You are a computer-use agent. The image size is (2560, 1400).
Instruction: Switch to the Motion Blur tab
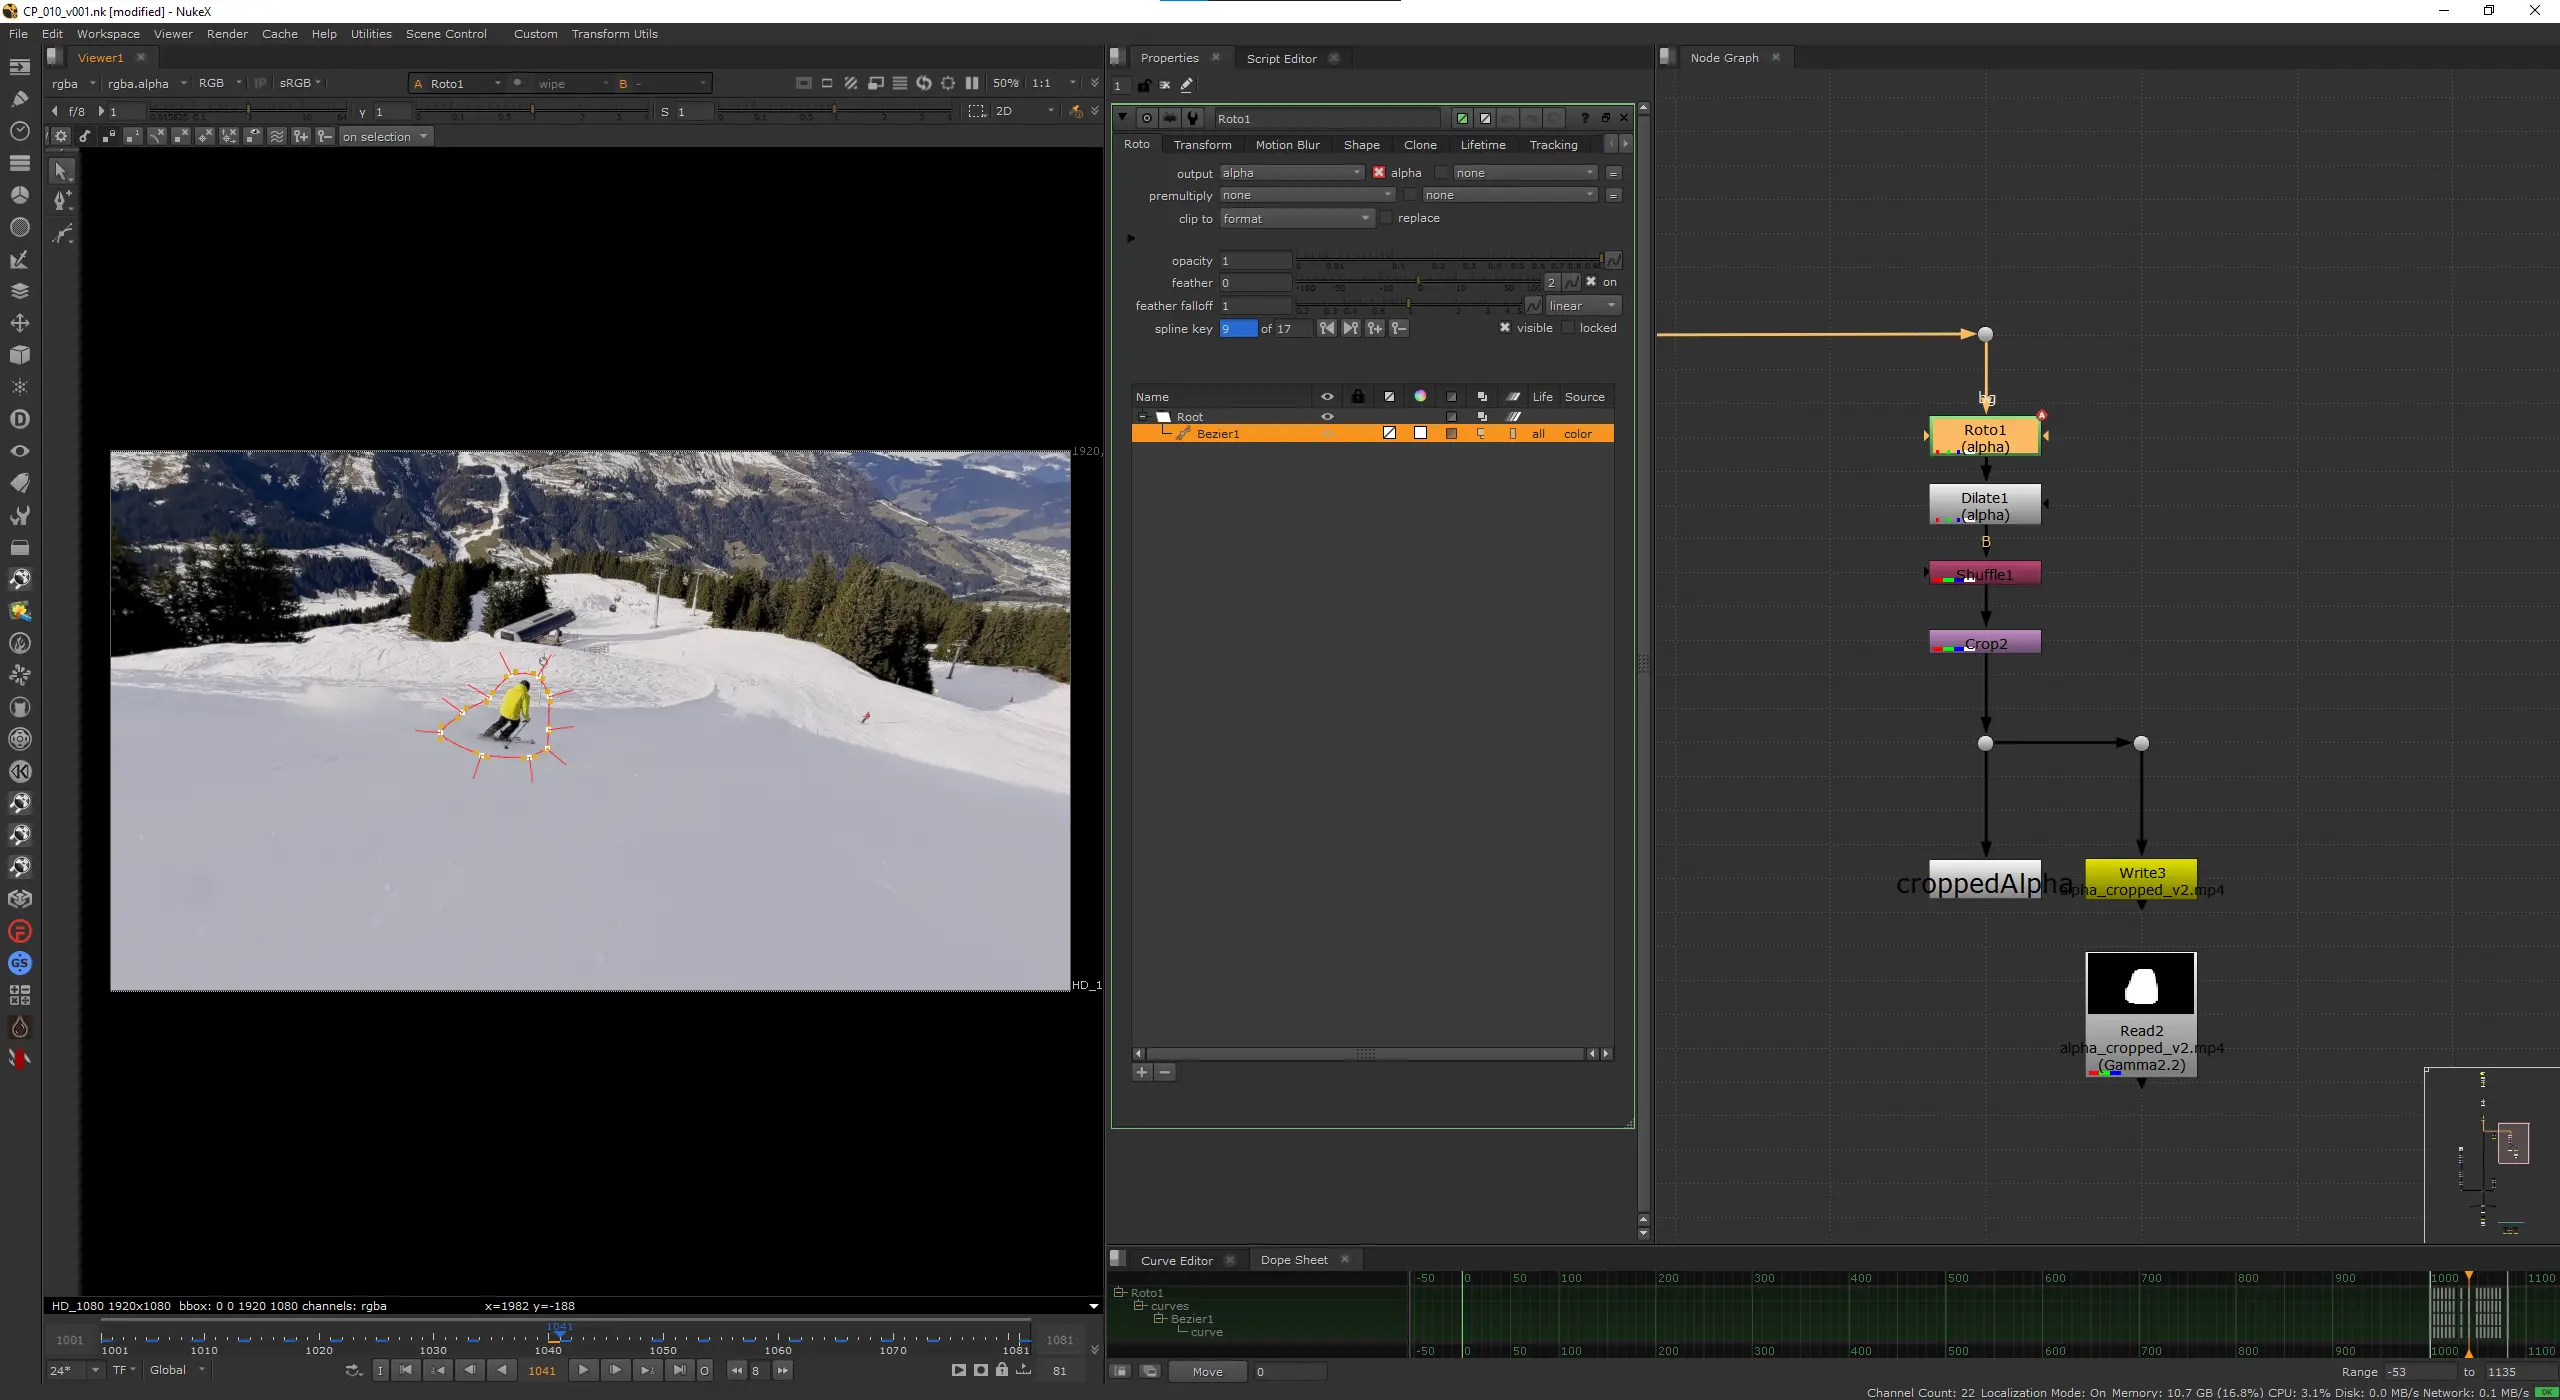pyautogui.click(x=1287, y=145)
